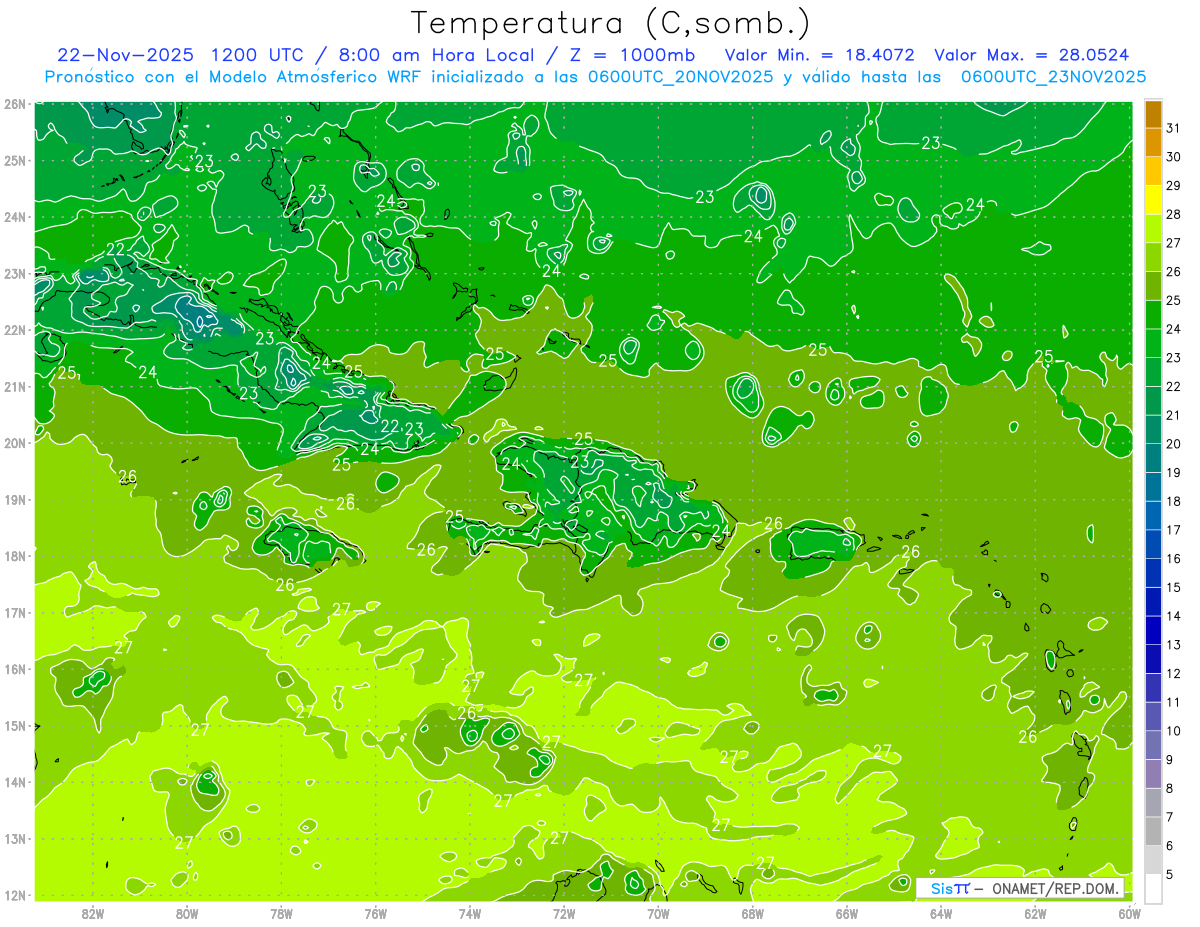Click the 15N latitude axis label
Viewport: 1200px width, 927px height.
[x=14, y=725]
